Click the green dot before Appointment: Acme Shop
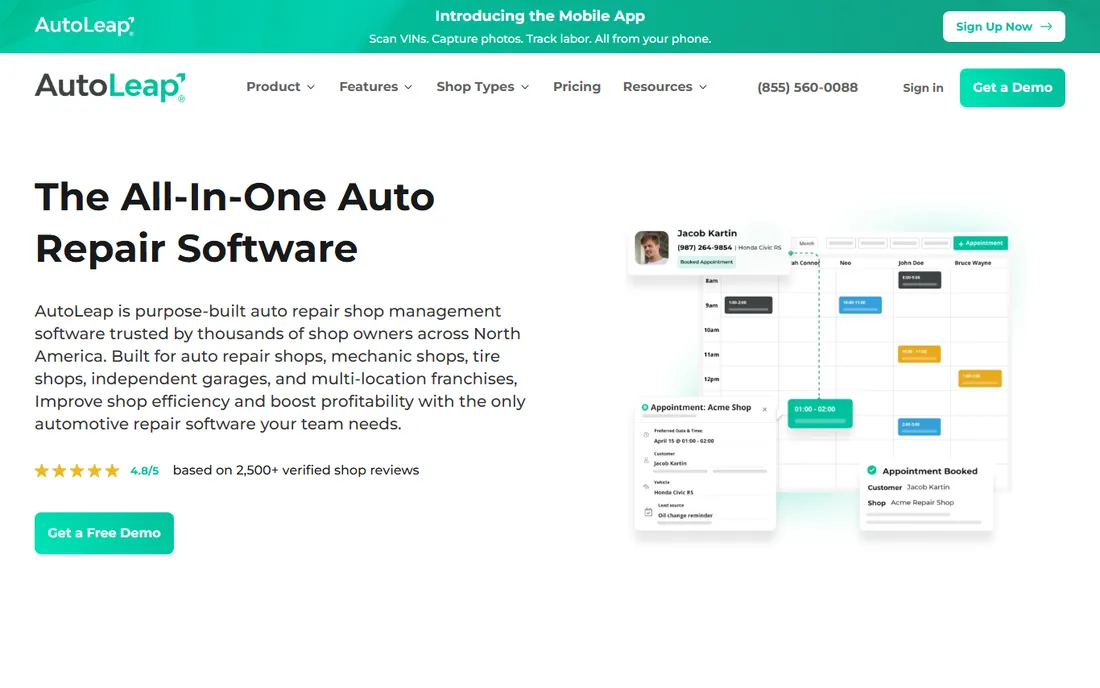 click(645, 407)
